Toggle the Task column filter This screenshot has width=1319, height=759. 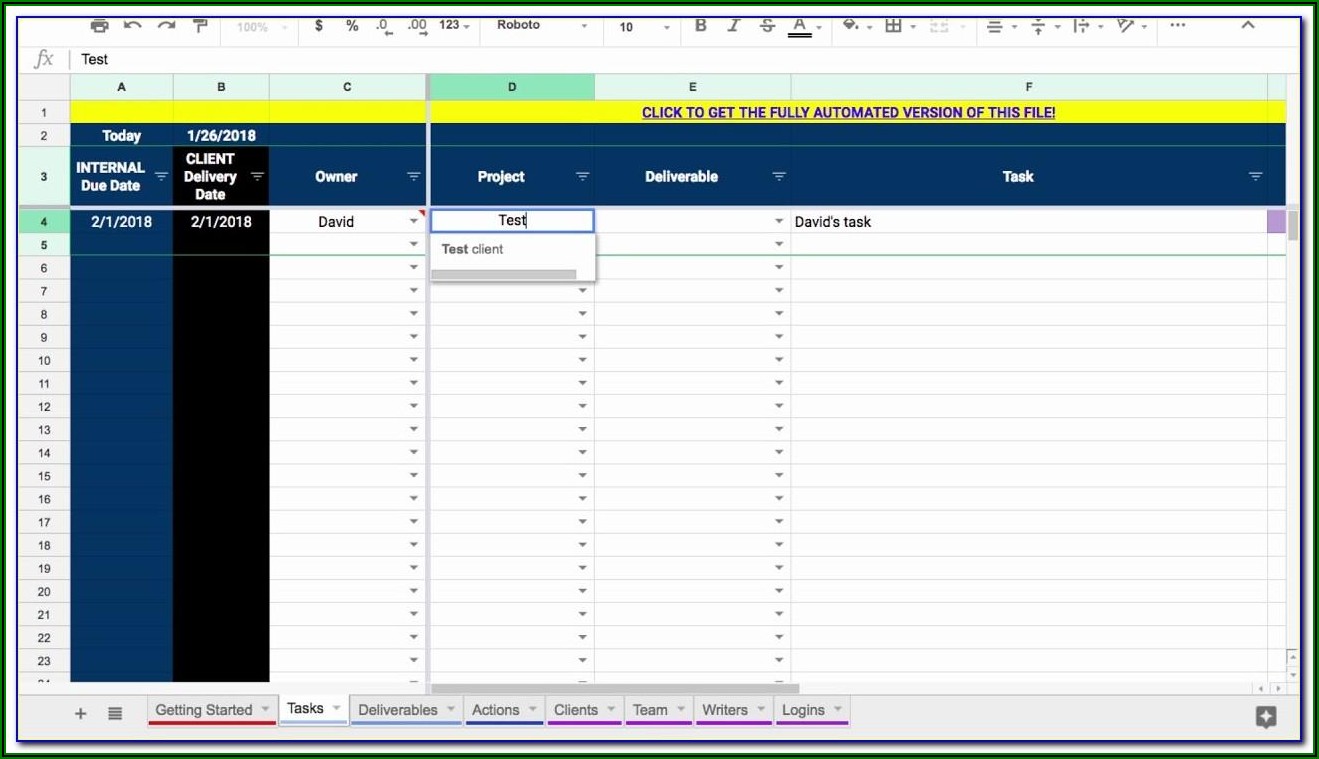(1255, 177)
